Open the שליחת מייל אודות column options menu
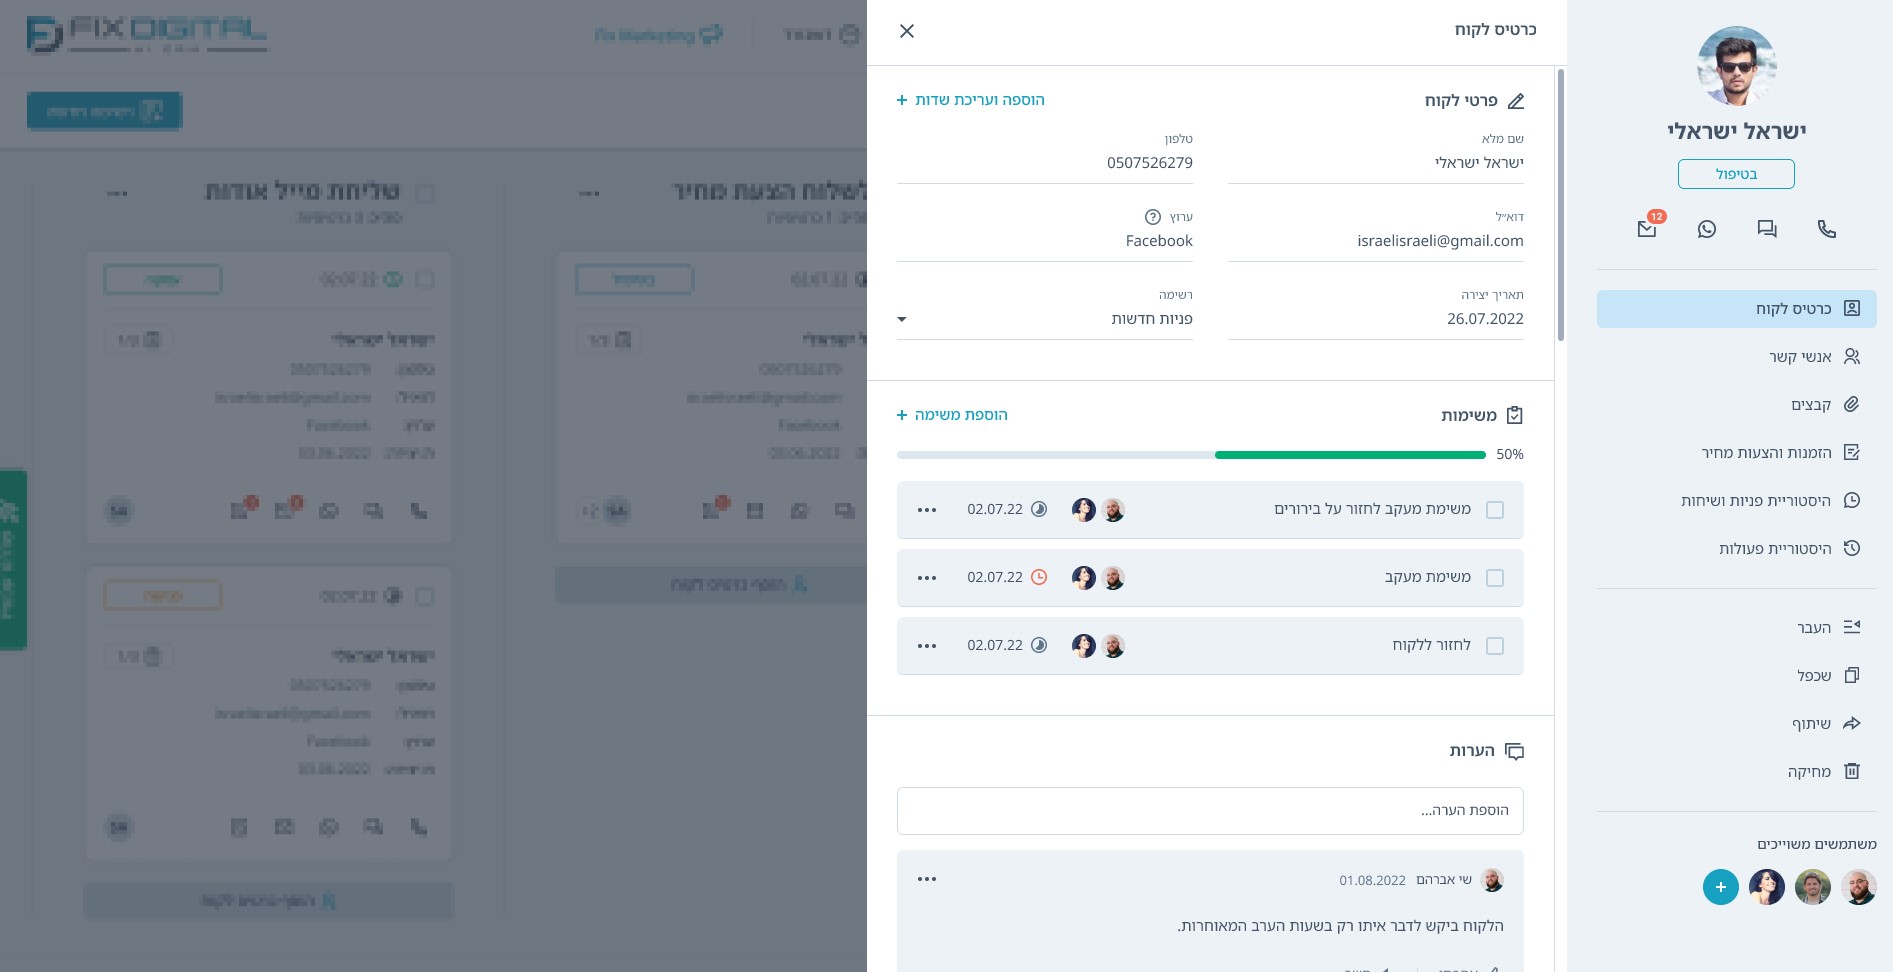The width and height of the screenshot is (1893, 972). tap(117, 193)
